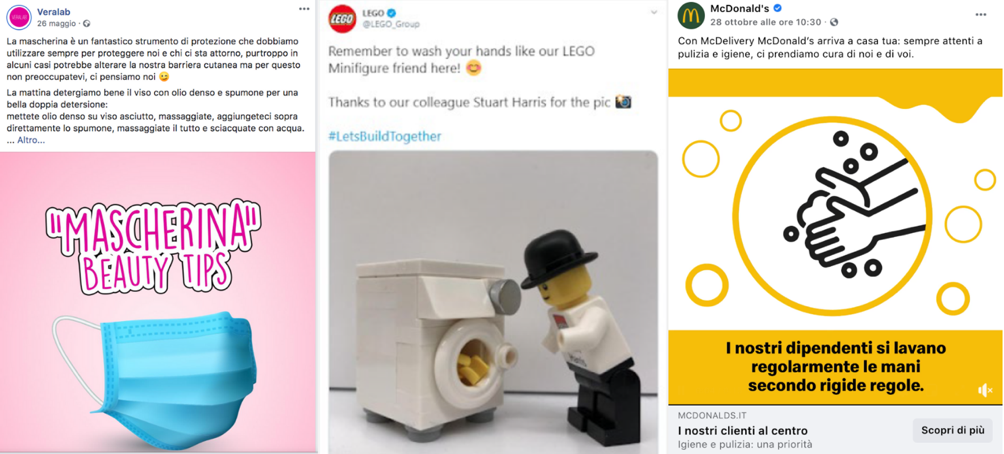Screen dimensions: 1004x454
Task: Open the Veralab profile avatar
Action: point(19,16)
